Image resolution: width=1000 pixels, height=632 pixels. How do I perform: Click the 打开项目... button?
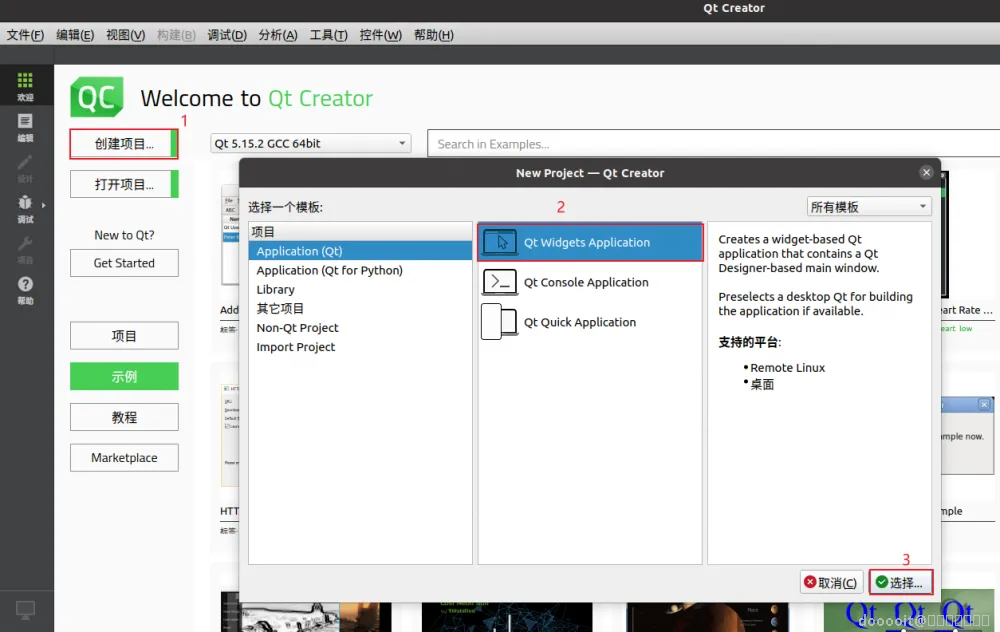point(124,184)
